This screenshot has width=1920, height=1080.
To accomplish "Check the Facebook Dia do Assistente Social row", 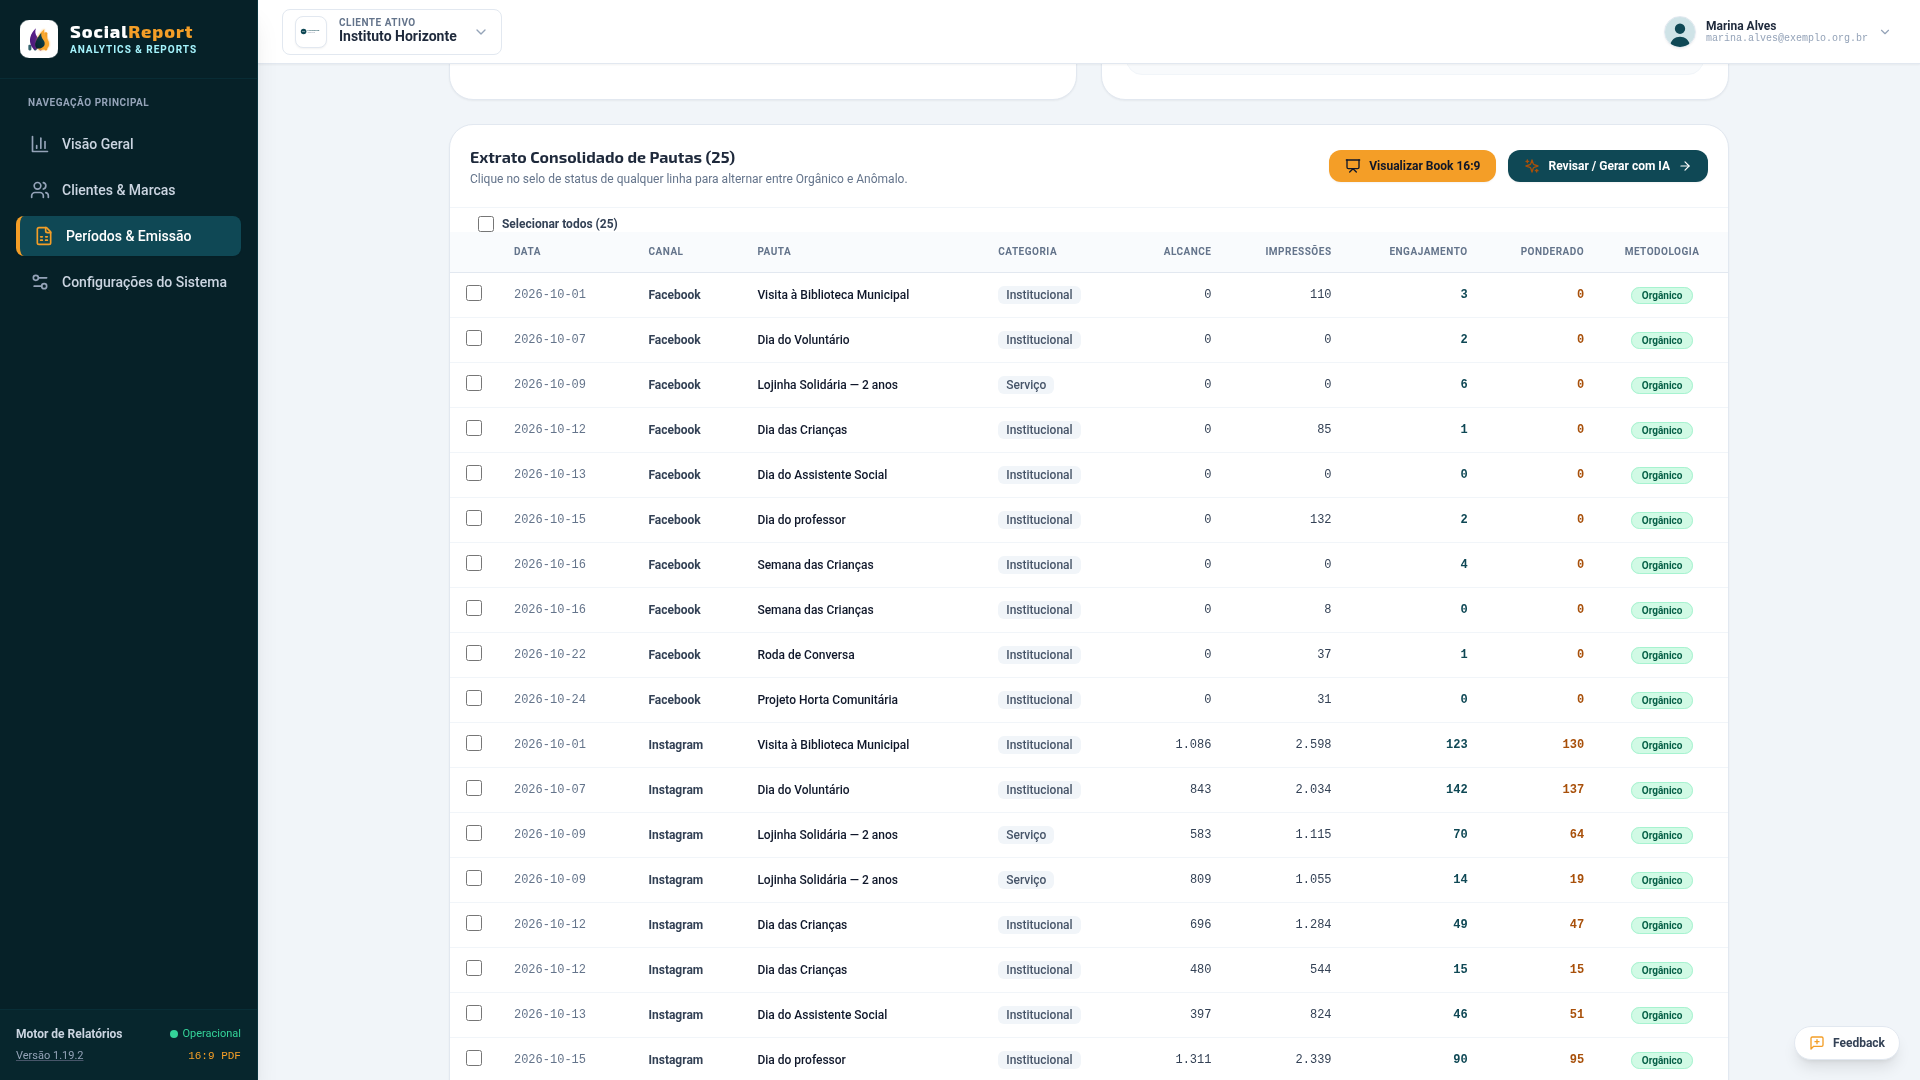I will pyautogui.click(x=474, y=473).
